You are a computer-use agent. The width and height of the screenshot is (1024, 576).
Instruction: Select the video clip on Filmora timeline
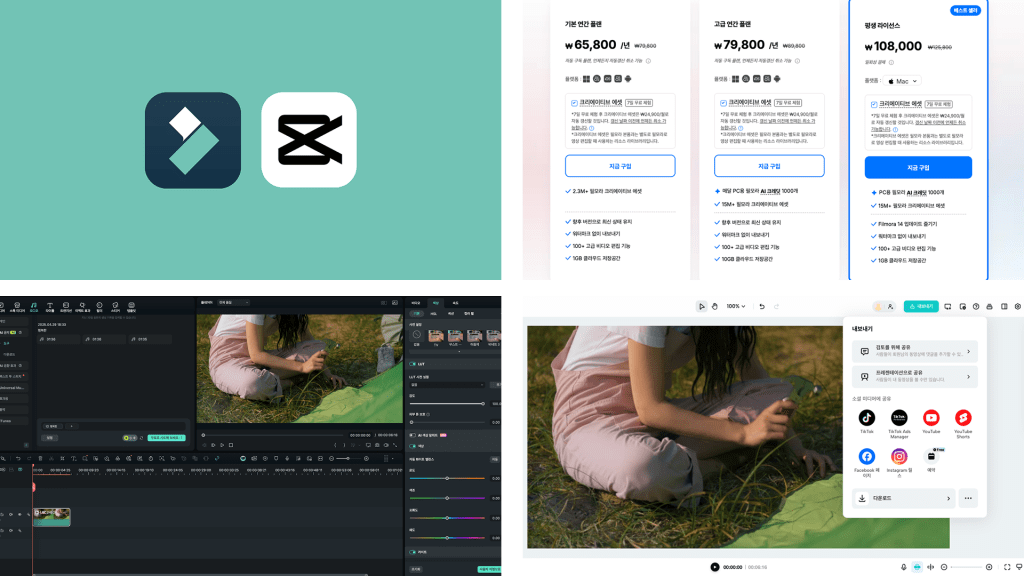(x=52, y=517)
